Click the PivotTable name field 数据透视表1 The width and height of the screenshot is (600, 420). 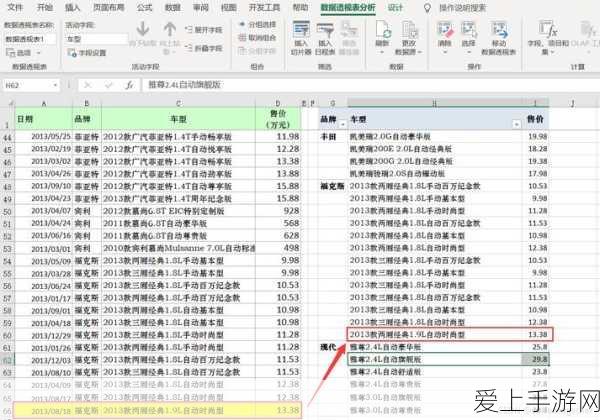30,39
